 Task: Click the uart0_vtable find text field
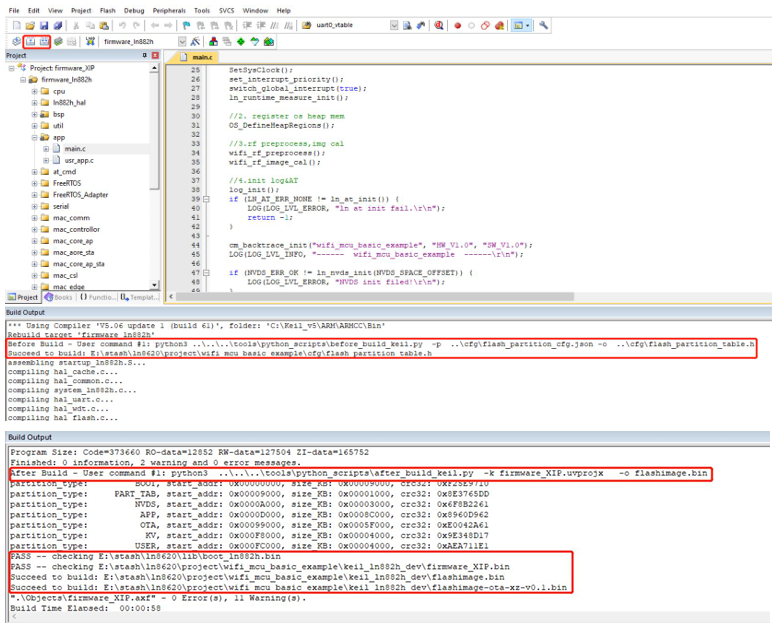coord(352,25)
